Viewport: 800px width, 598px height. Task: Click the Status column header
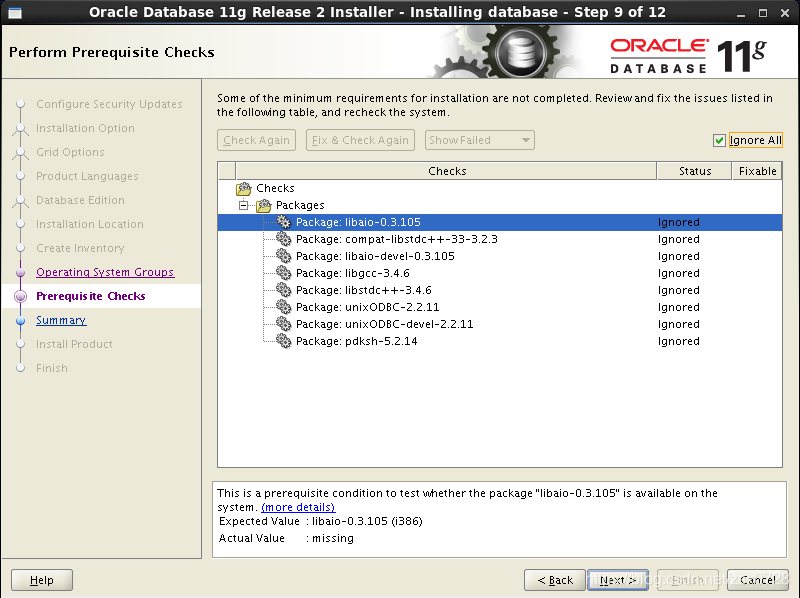(694, 171)
